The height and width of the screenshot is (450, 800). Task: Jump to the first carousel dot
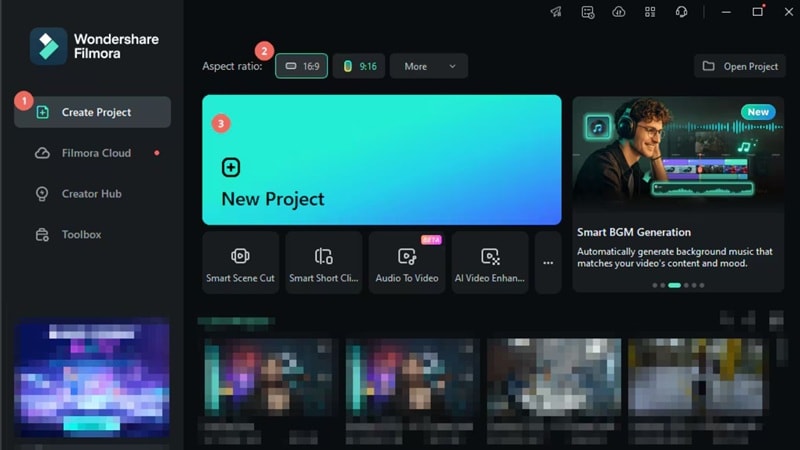click(x=655, y=285)
